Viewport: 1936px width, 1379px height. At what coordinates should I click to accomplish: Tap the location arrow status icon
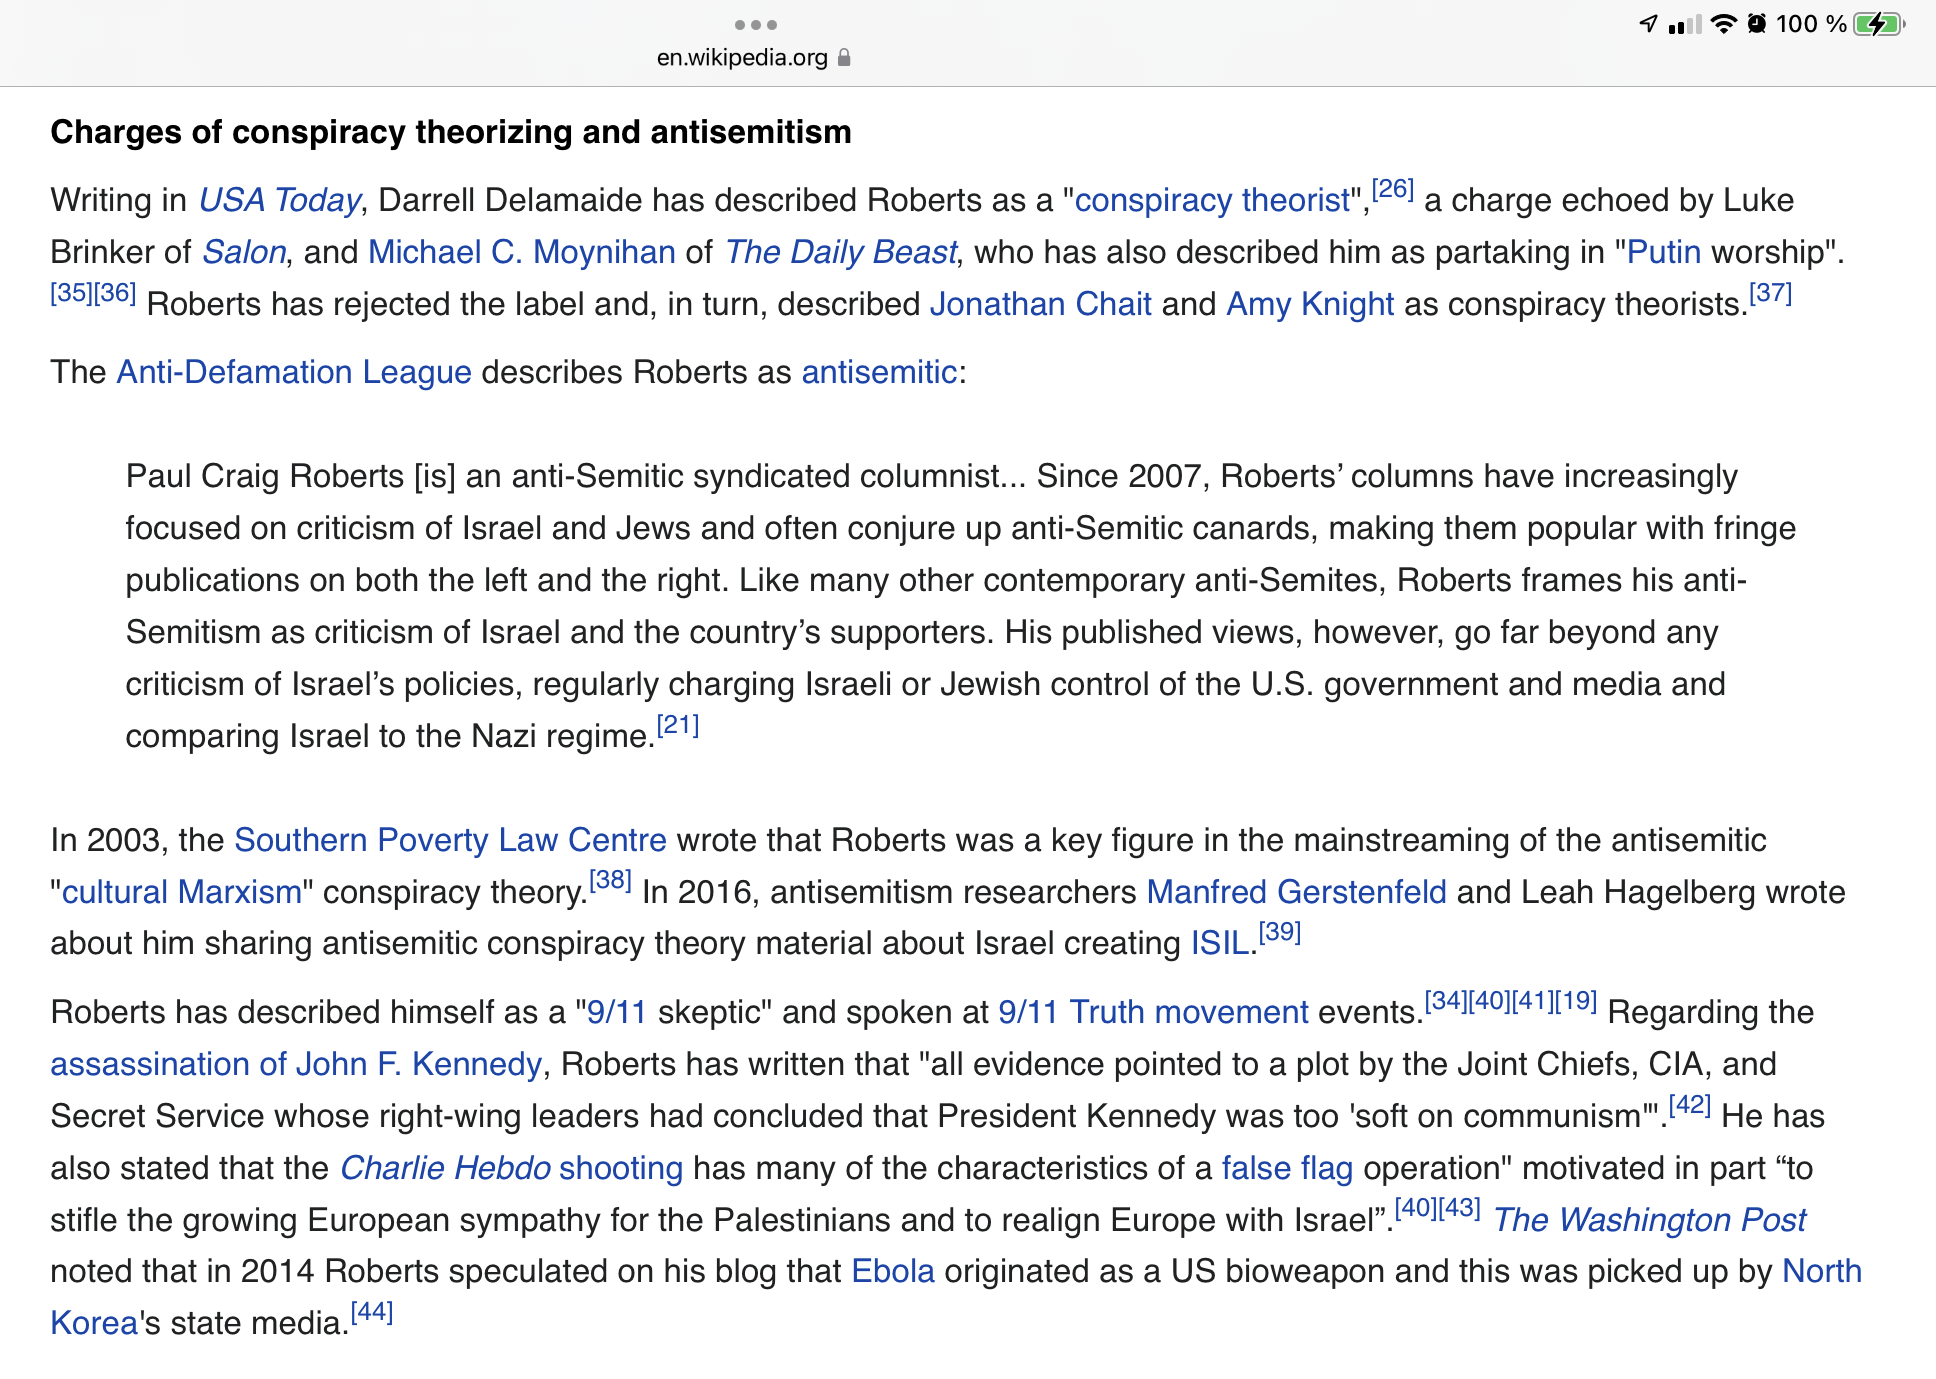1648,24
